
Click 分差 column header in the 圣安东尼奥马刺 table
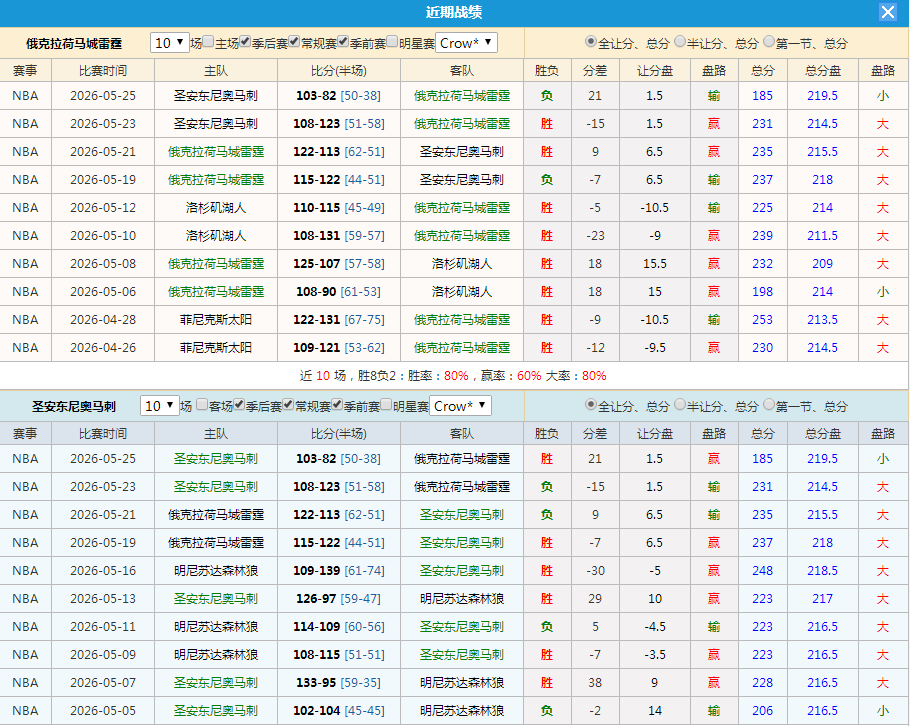595,434
